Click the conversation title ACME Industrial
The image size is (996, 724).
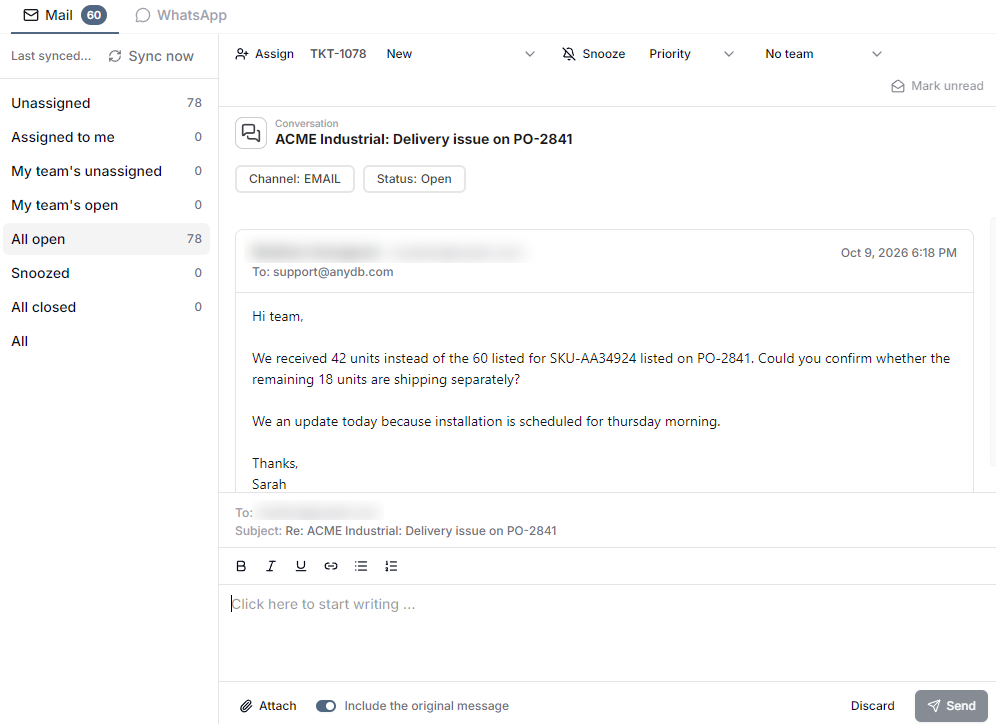(x=424, y=139)
